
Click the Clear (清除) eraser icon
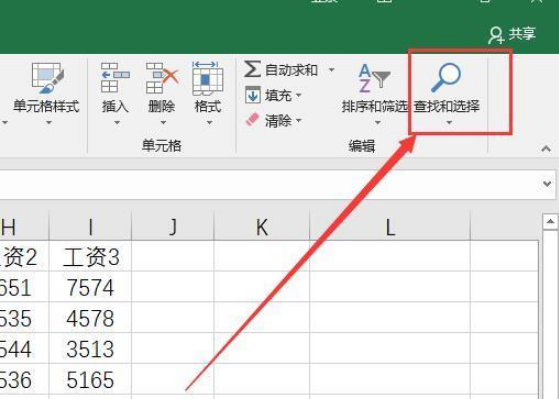point(253,120)
